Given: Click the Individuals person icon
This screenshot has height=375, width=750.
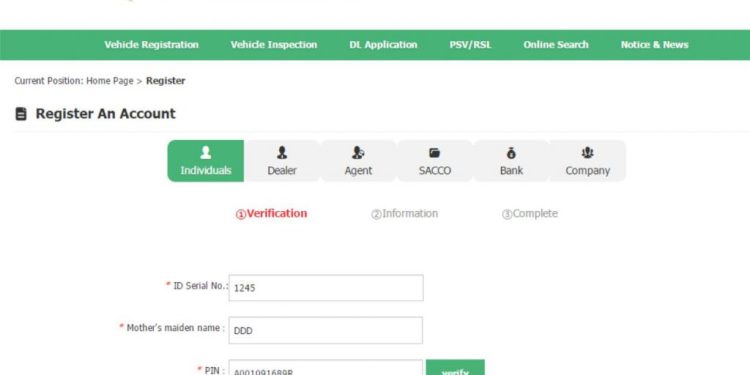Looking at the screenshot, I should (x=206, y=153).
